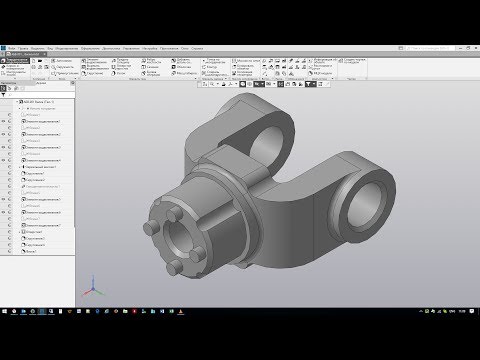Screen dimensions: 480x360
Task: Open the Масштабирование scale tool
Action: (x=185, y=73)
